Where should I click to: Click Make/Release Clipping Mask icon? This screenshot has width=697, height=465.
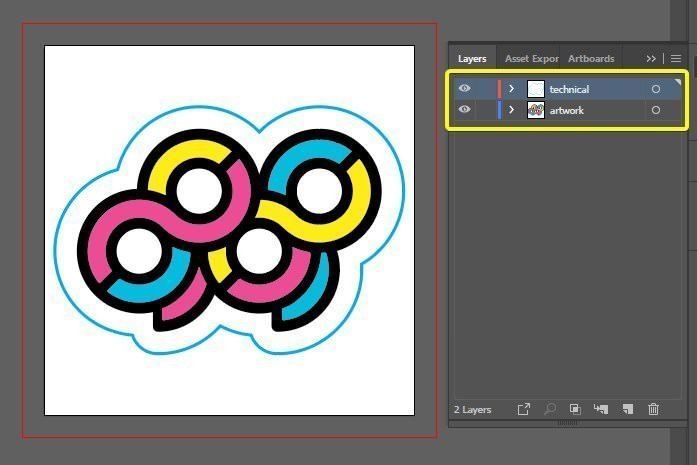(575, 409)
